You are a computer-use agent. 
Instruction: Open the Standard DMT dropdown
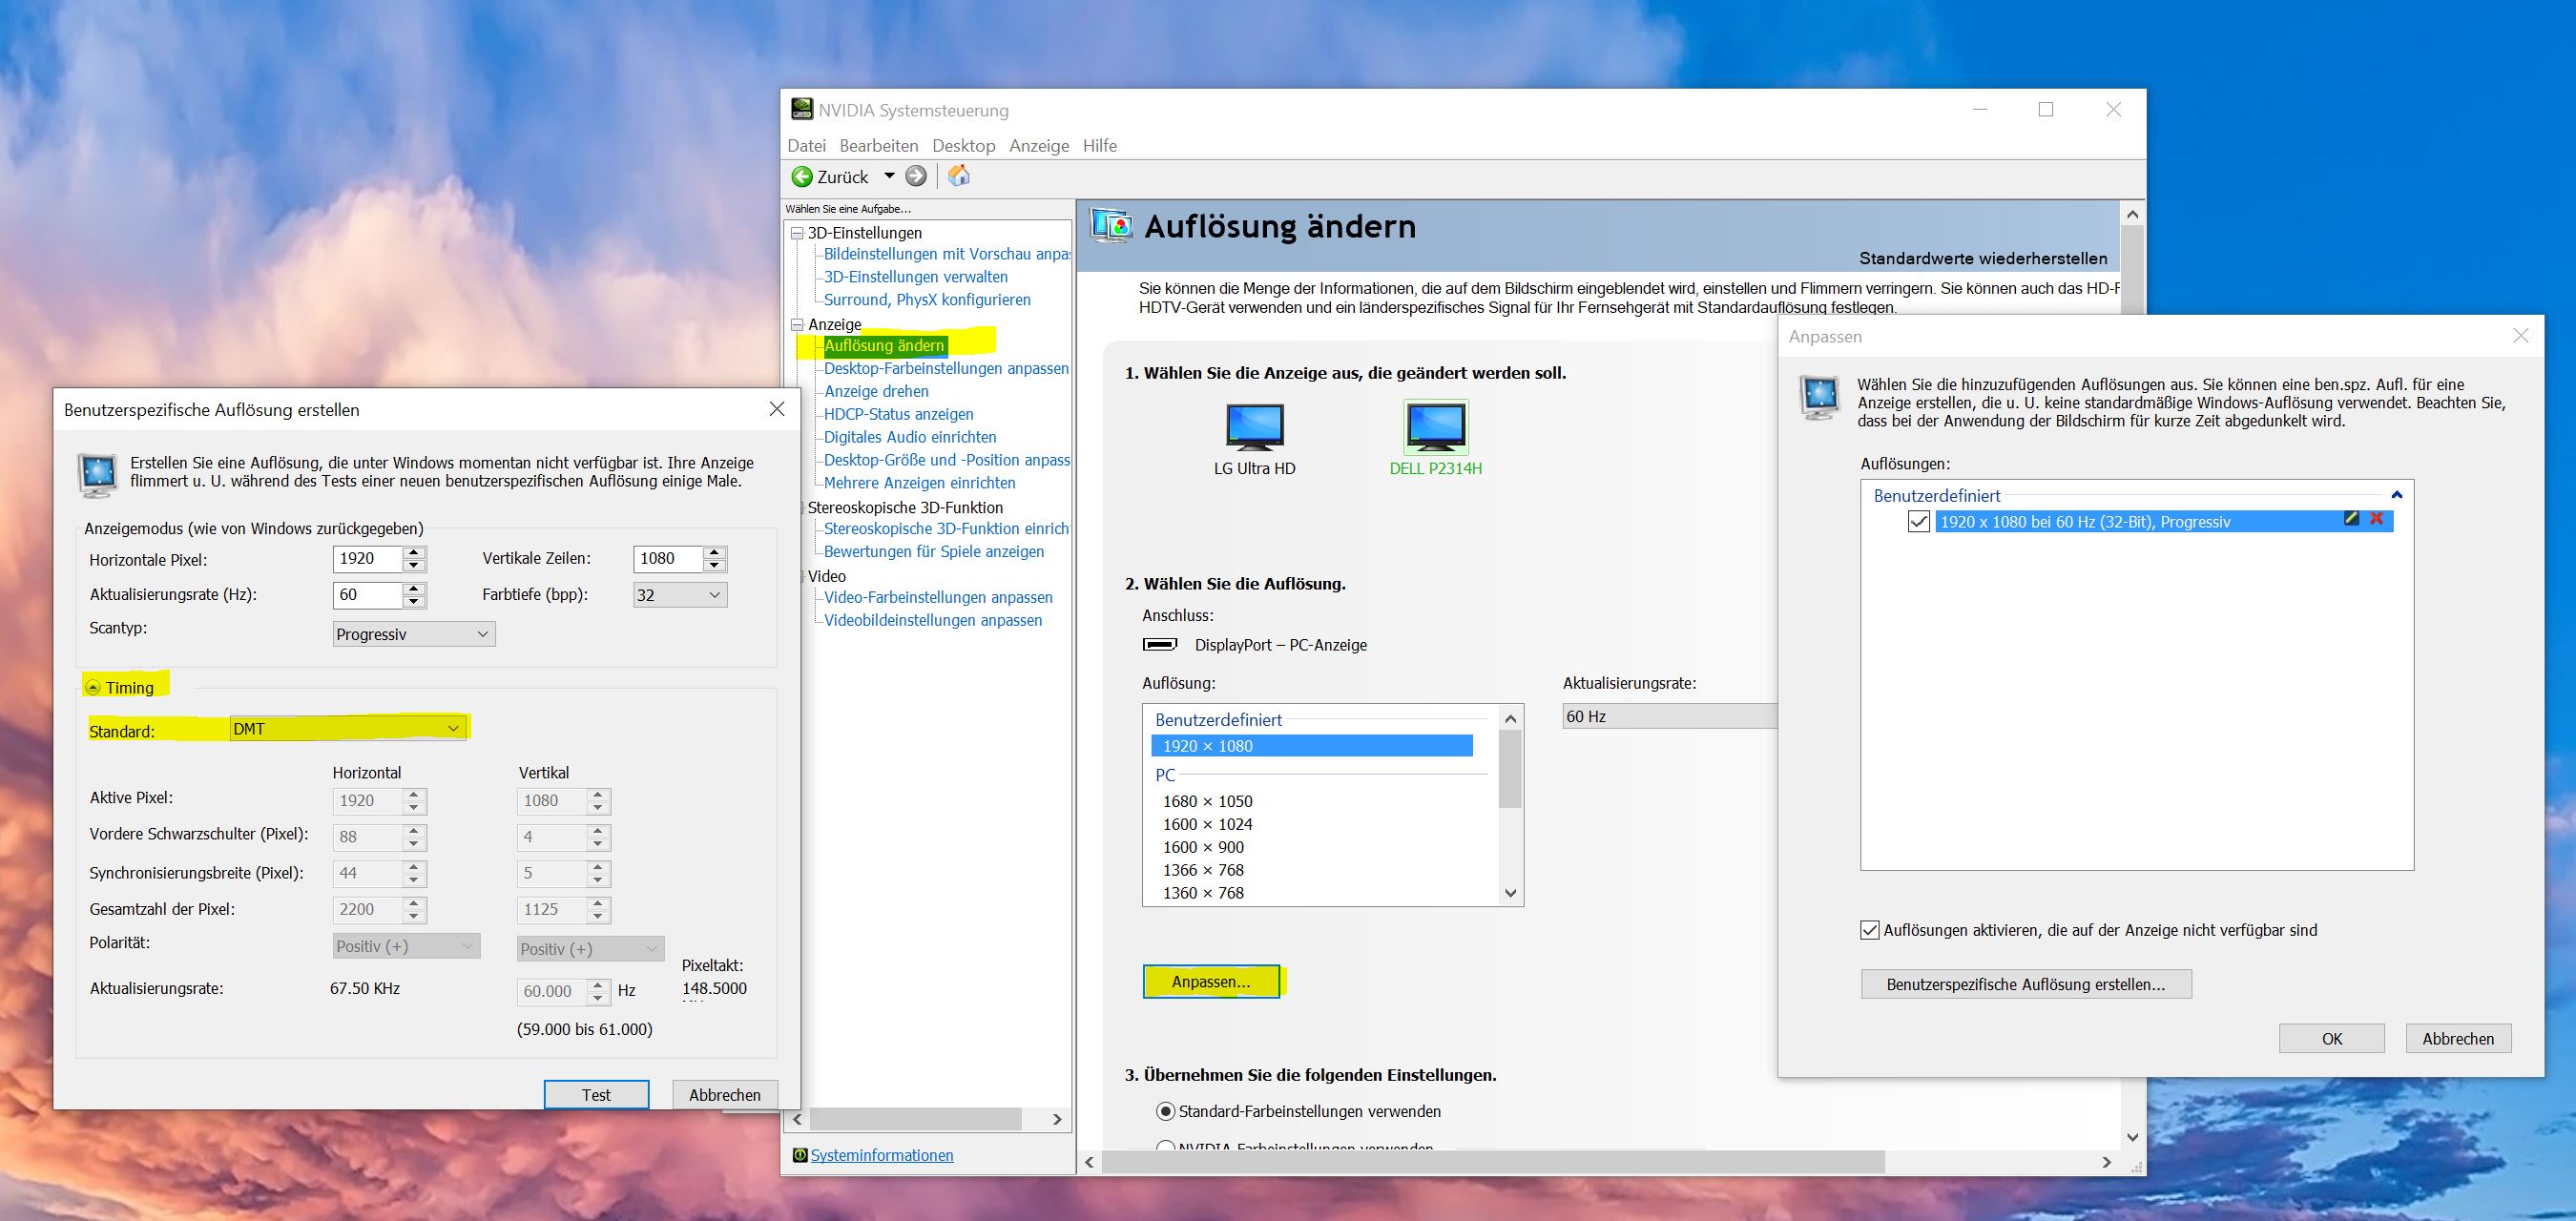tap(347, 729)
